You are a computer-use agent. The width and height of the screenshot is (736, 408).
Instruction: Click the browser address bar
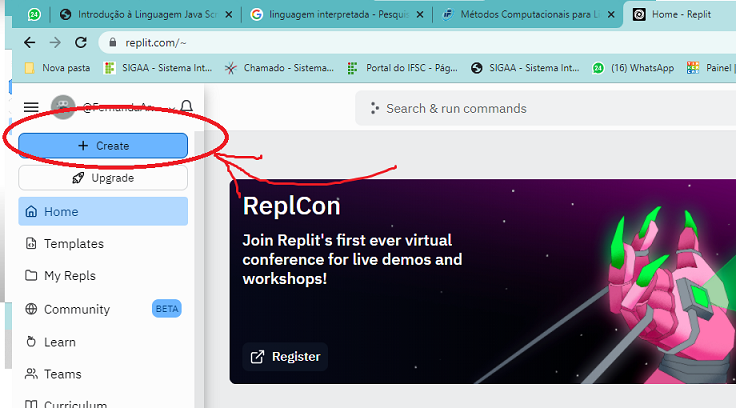click(400, 43)
